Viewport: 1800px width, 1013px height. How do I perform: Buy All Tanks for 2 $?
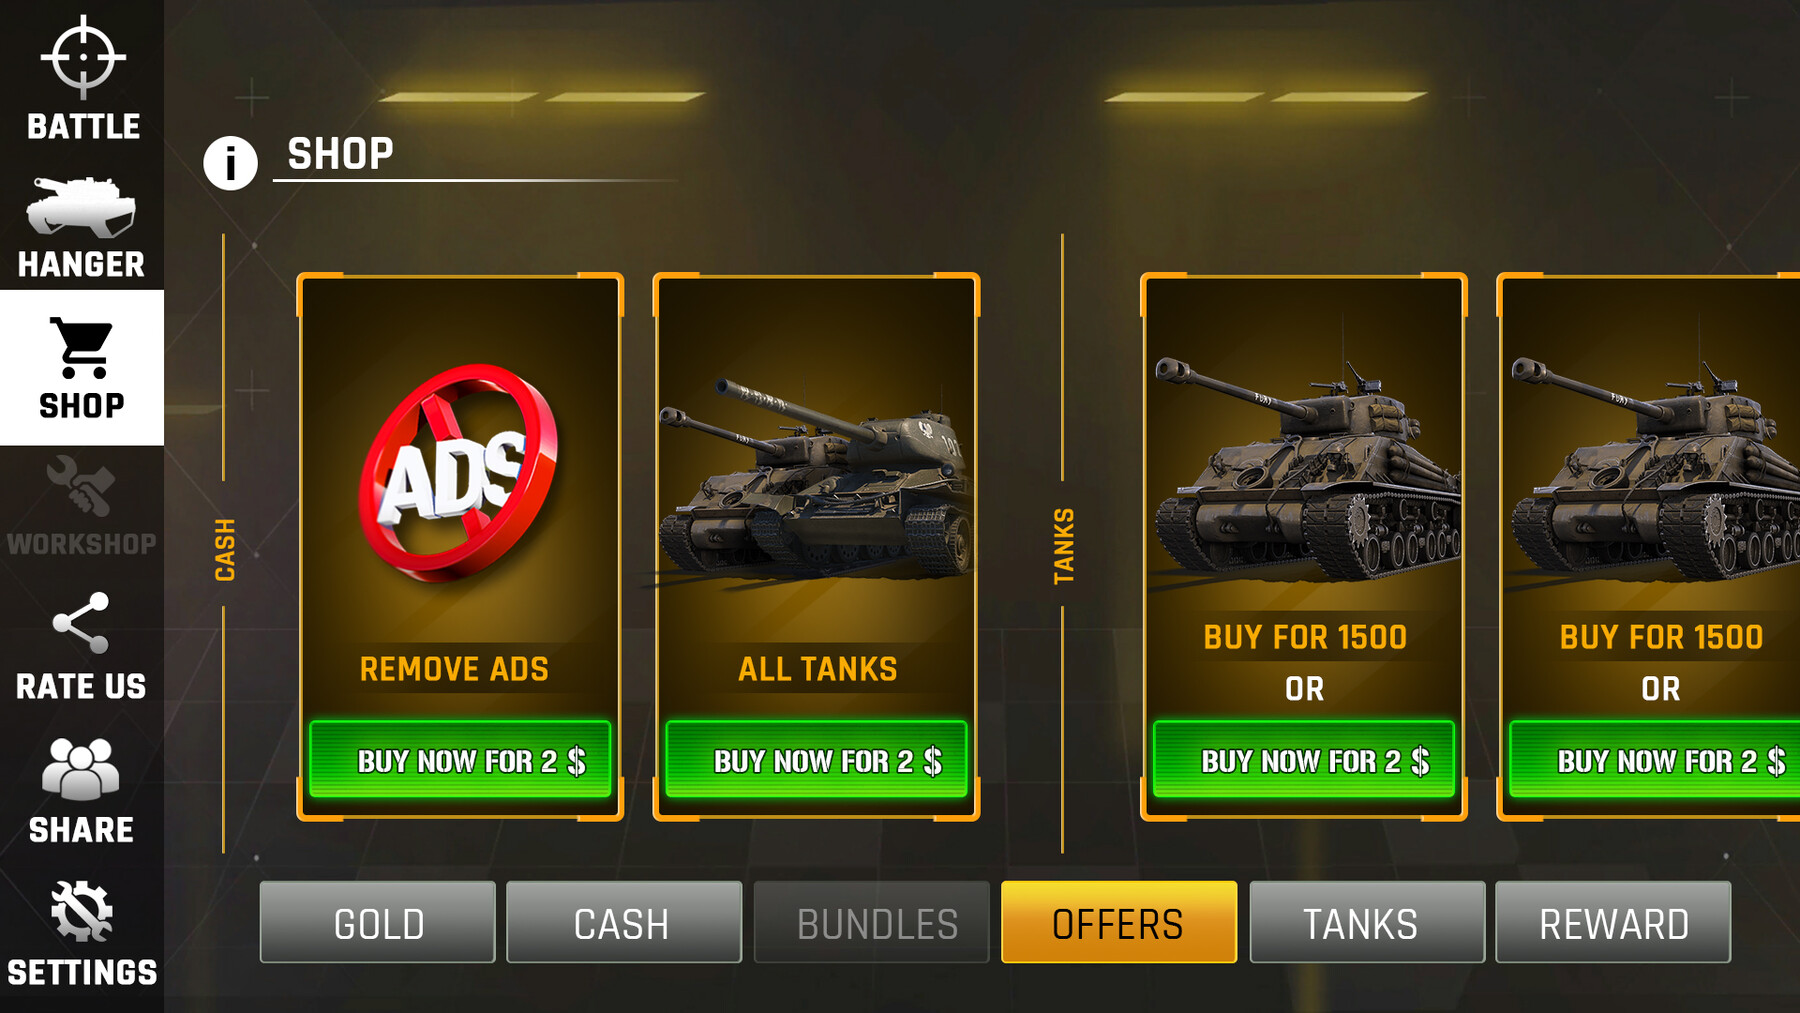pyautogui.click(x=816, y=760)
